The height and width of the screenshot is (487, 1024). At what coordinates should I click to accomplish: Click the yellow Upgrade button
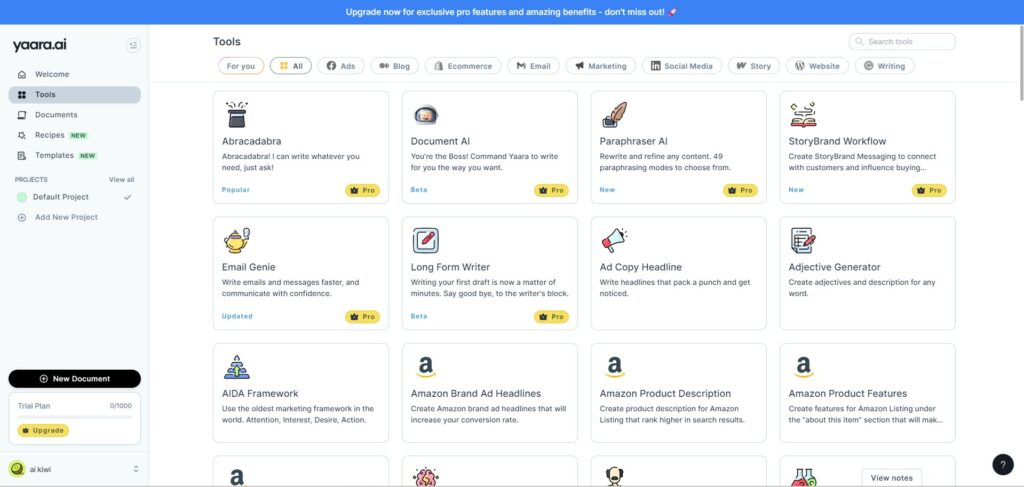[43, 431]
